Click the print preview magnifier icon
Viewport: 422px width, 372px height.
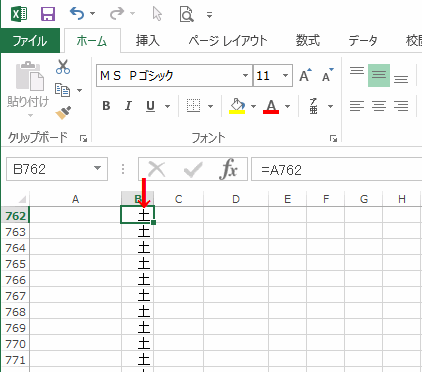point(186,14)
